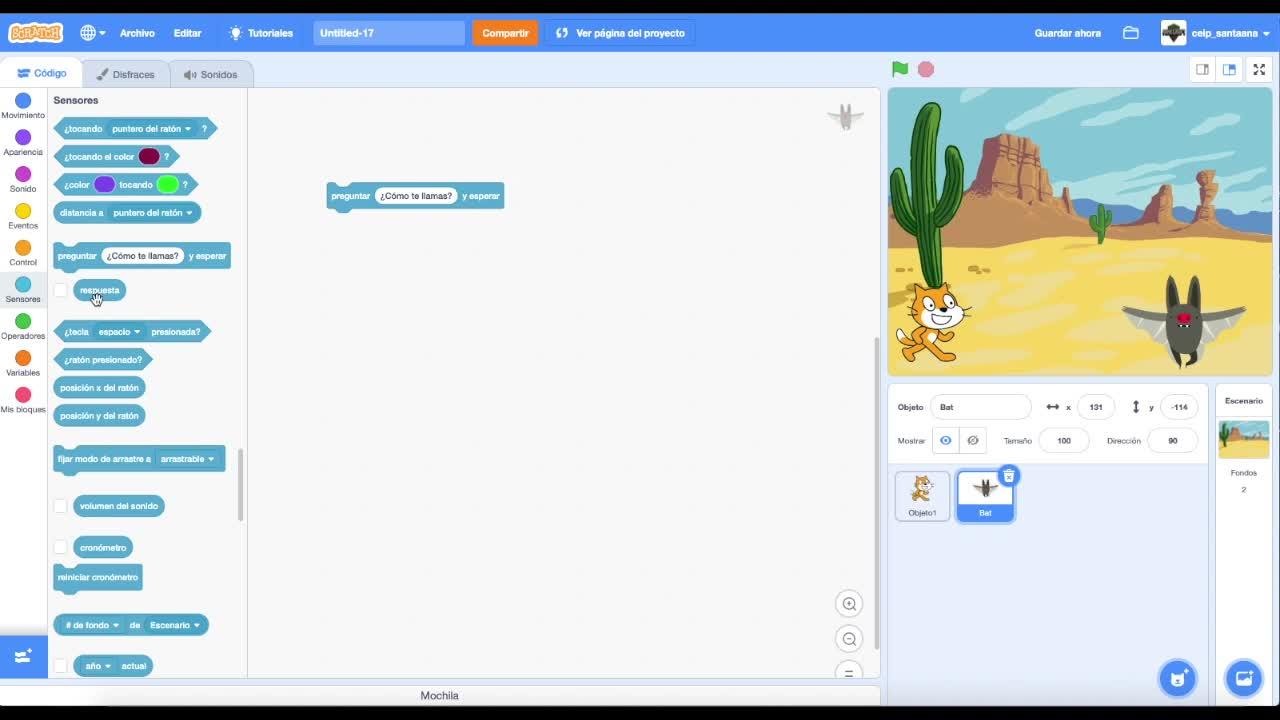
Task: Enter full screen stage mode
Action: pos(1259,69)
